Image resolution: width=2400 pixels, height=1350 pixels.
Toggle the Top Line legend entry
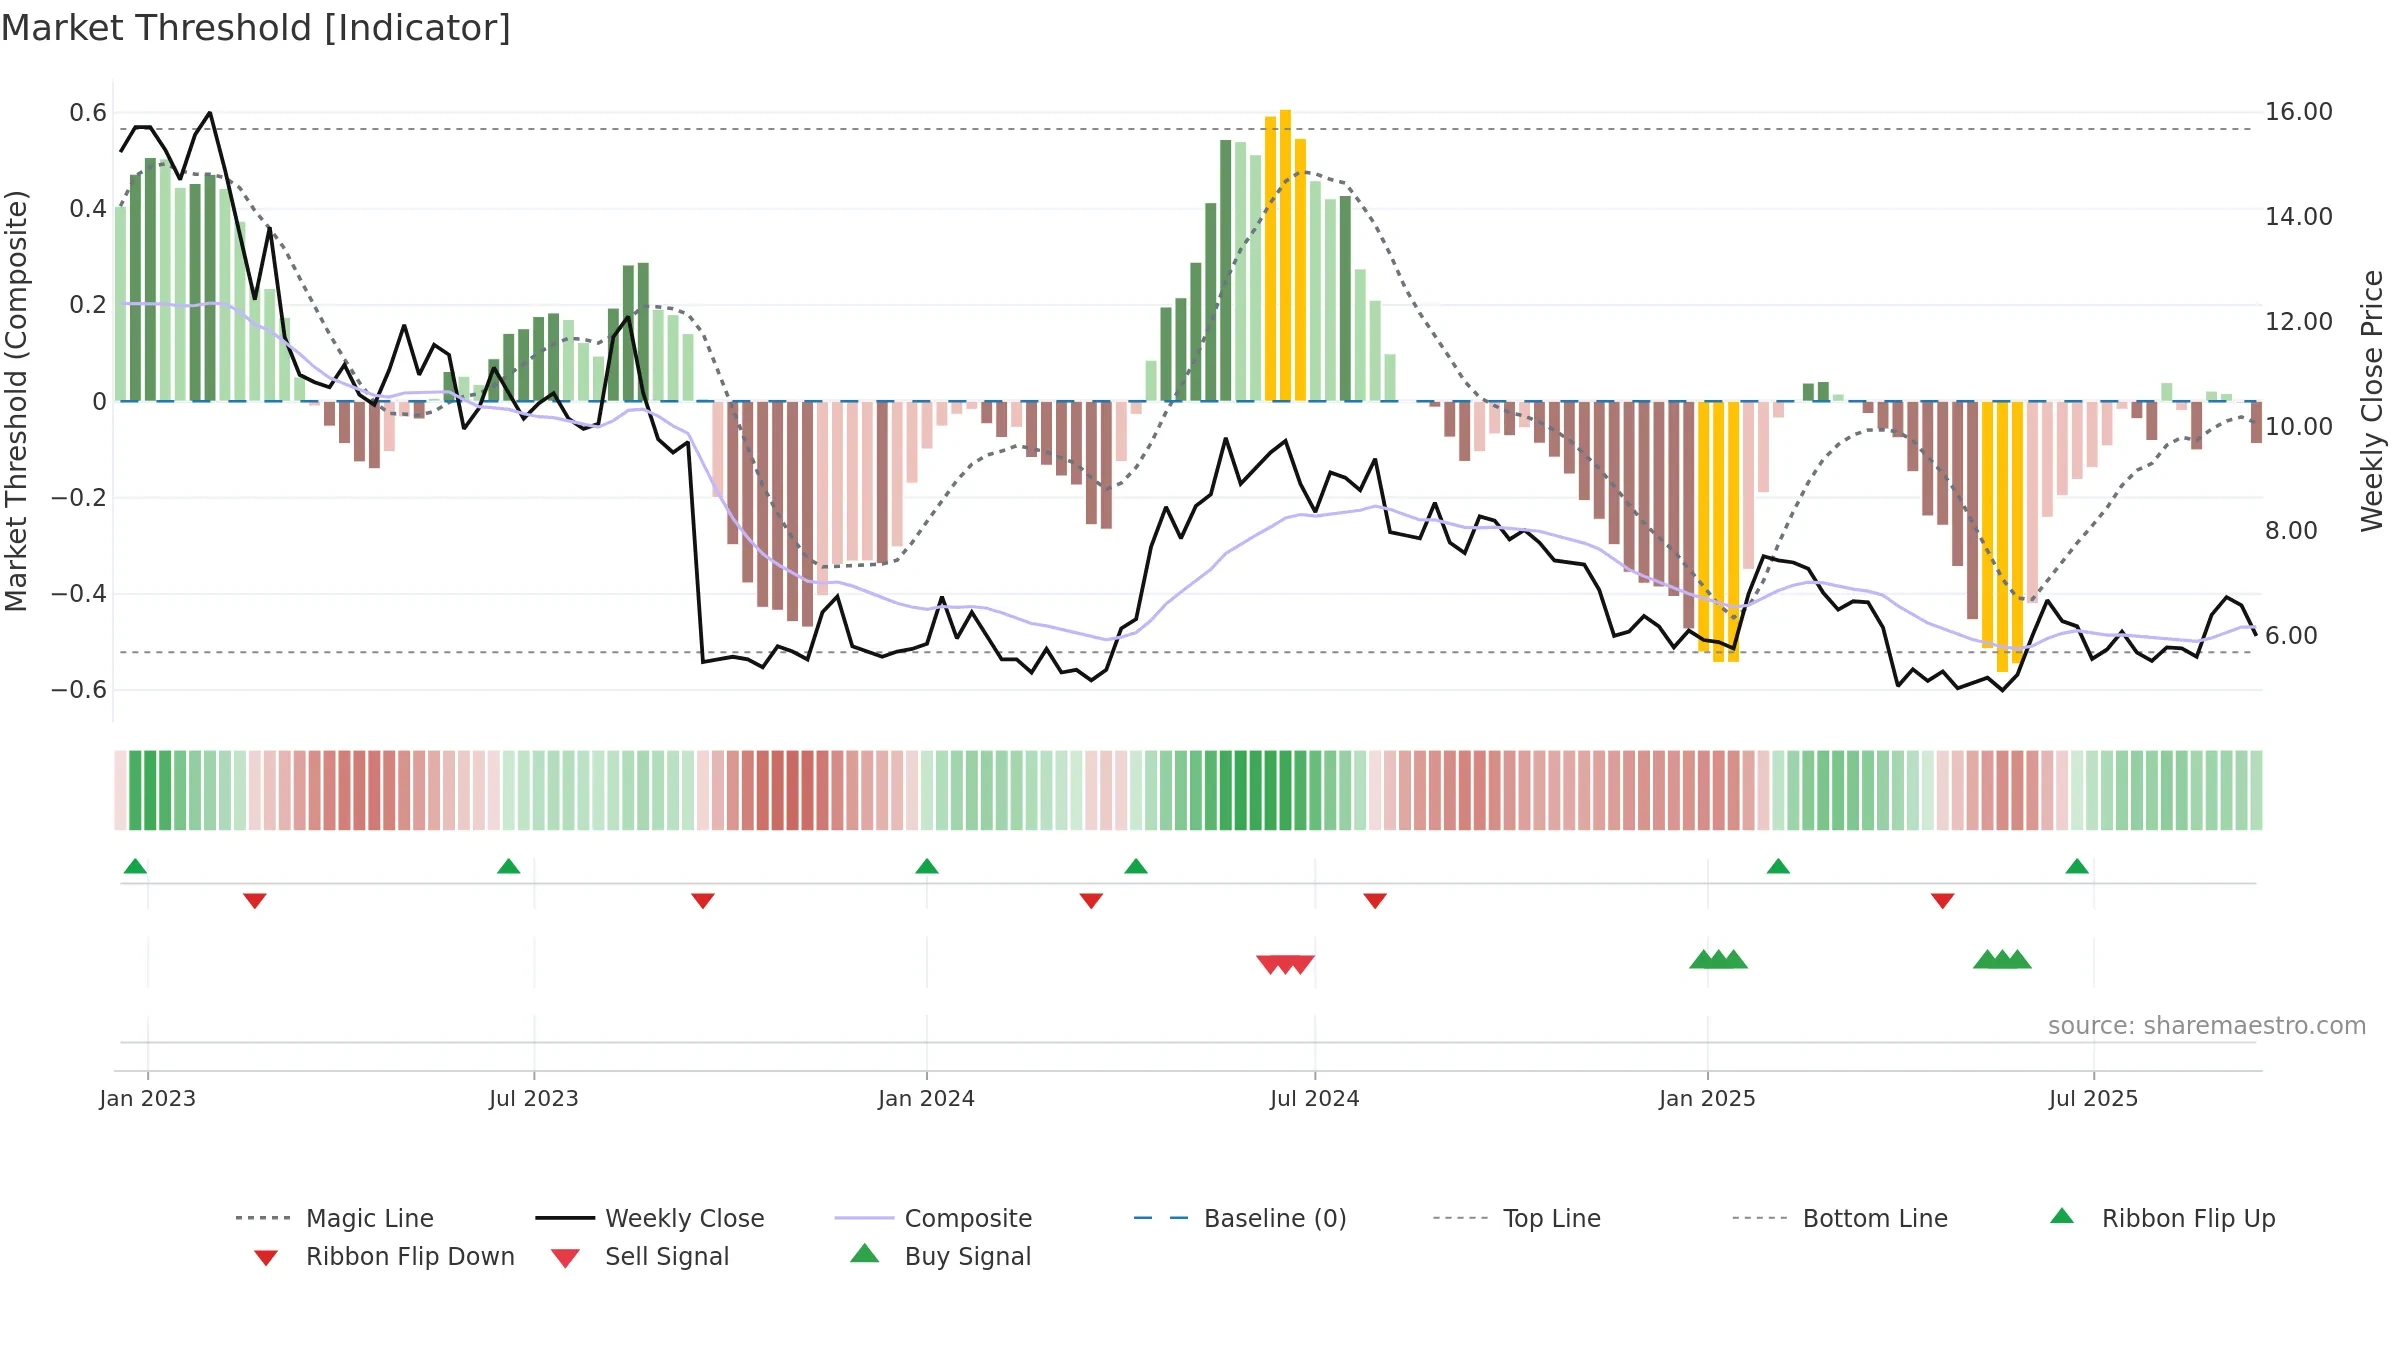pyautogui.click(x=1516, y=1218)
